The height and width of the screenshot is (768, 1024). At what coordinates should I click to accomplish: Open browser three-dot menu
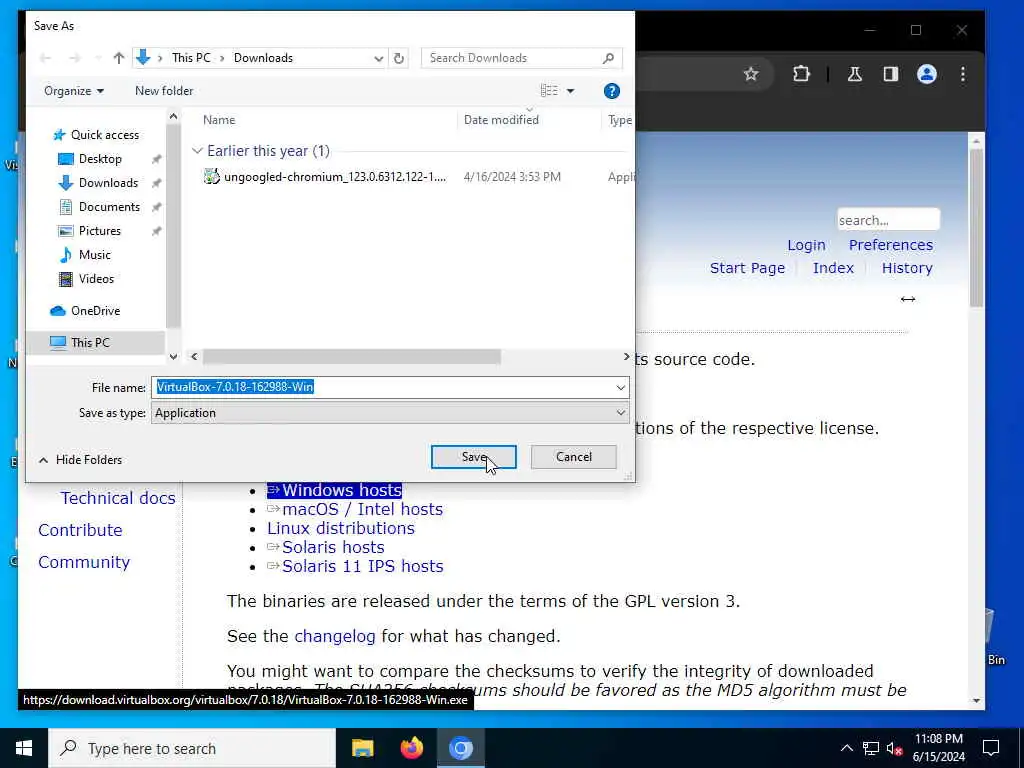pos(963,74)
